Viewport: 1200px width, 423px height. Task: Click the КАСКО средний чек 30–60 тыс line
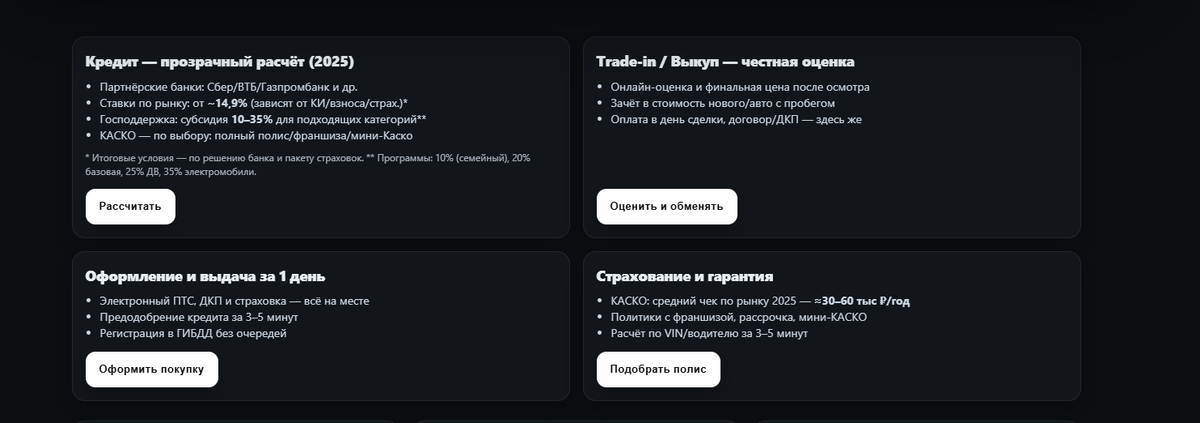coord(760,301)
